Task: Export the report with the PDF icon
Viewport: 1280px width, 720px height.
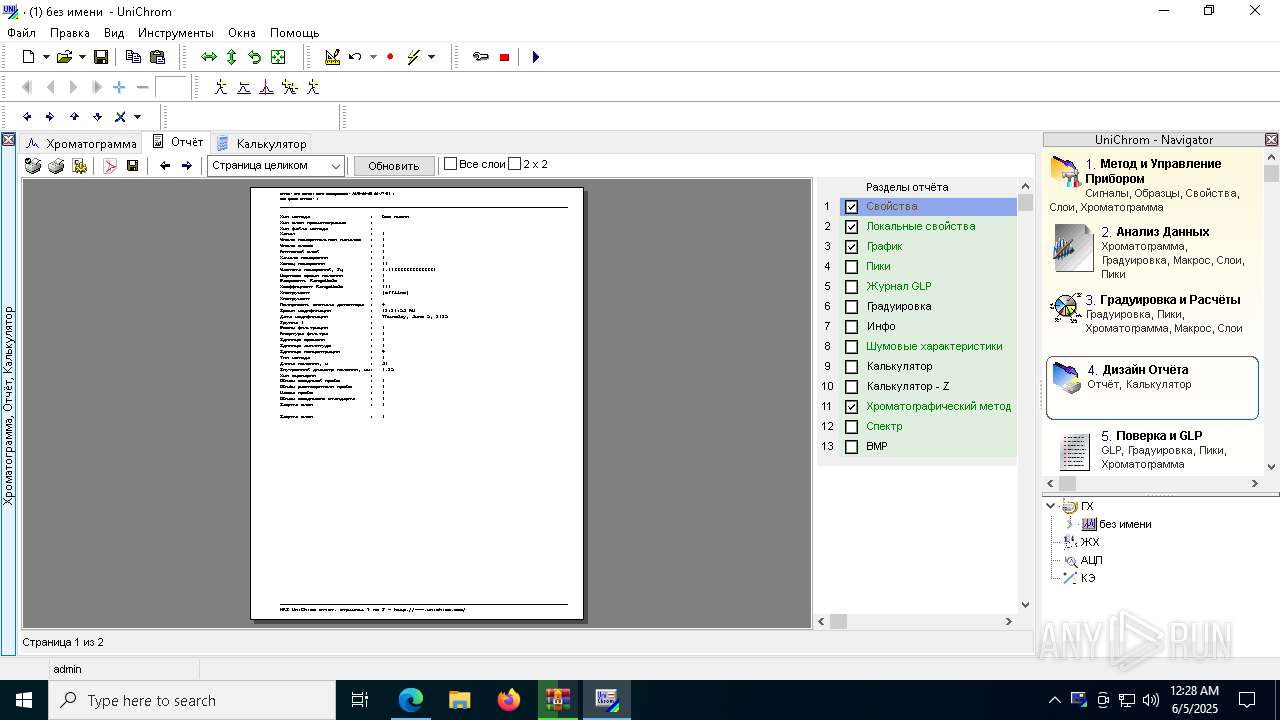Action: click(x=111, y=166)
